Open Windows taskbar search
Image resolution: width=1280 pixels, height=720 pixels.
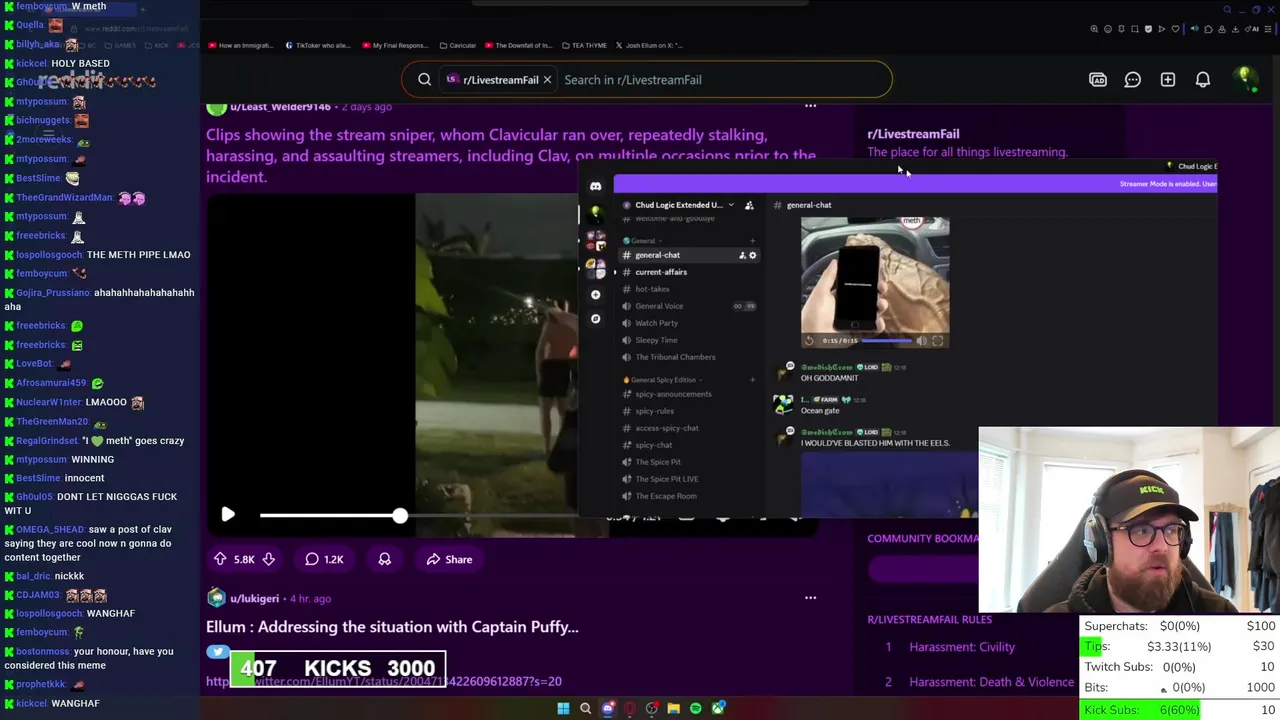[586, 709]
